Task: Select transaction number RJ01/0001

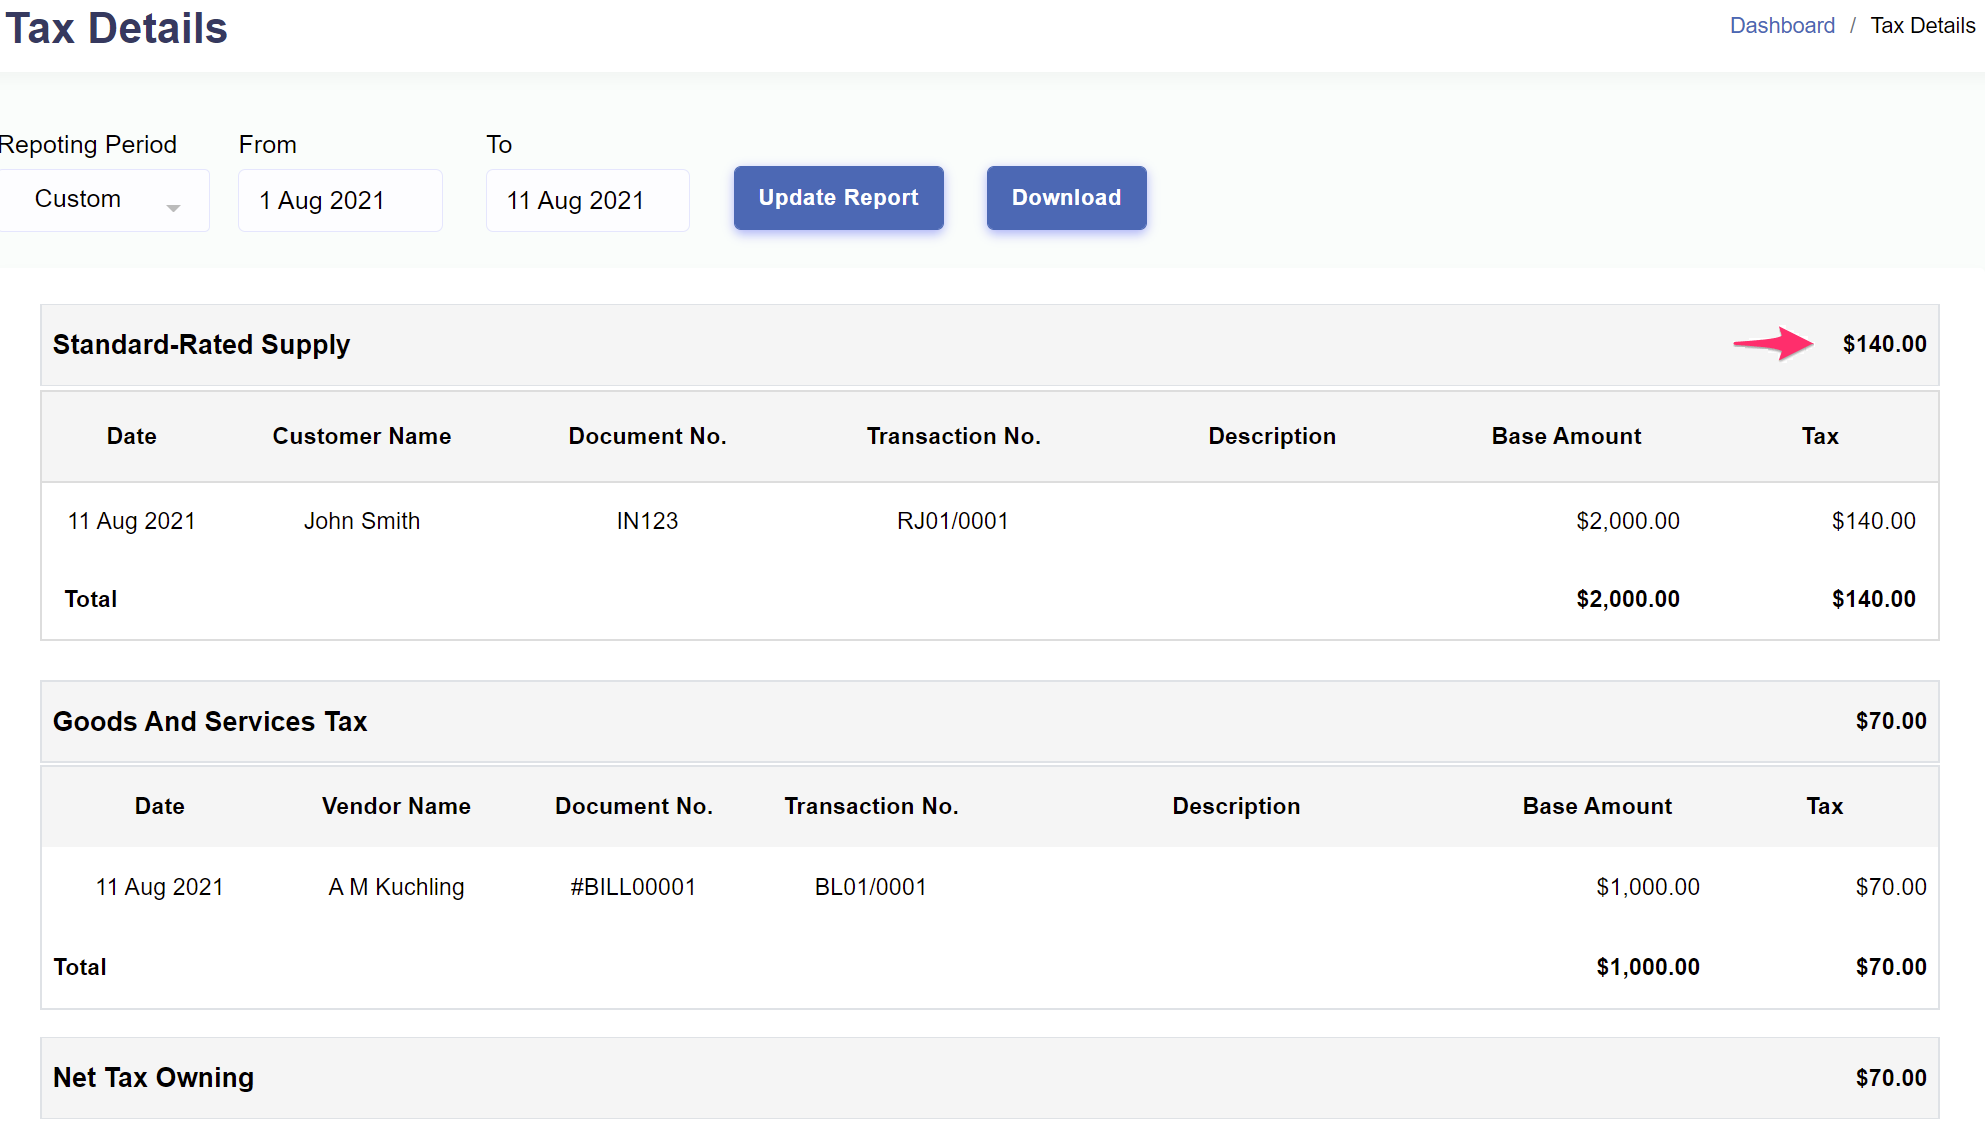Action: click(x=953, y=521)
